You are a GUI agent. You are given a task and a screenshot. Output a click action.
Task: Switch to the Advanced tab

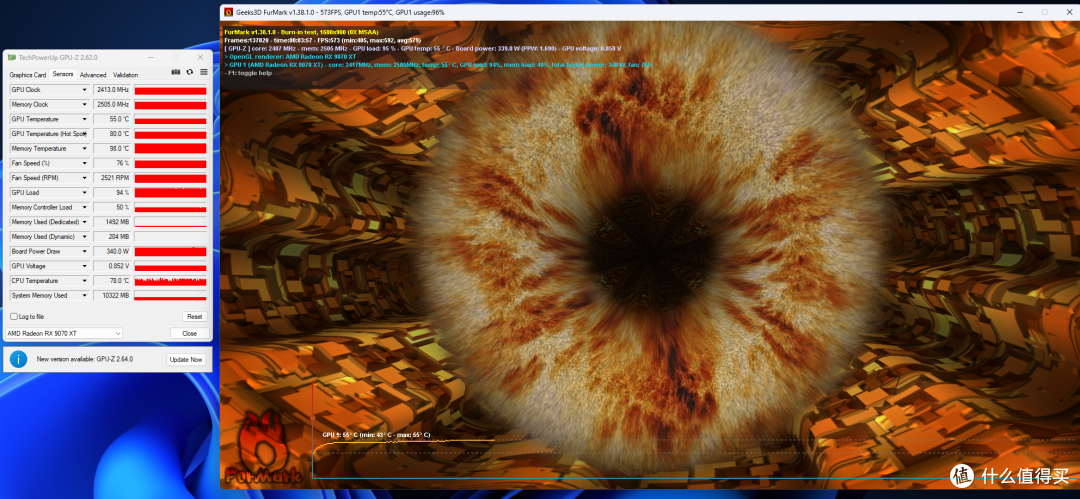coord(93,74)
